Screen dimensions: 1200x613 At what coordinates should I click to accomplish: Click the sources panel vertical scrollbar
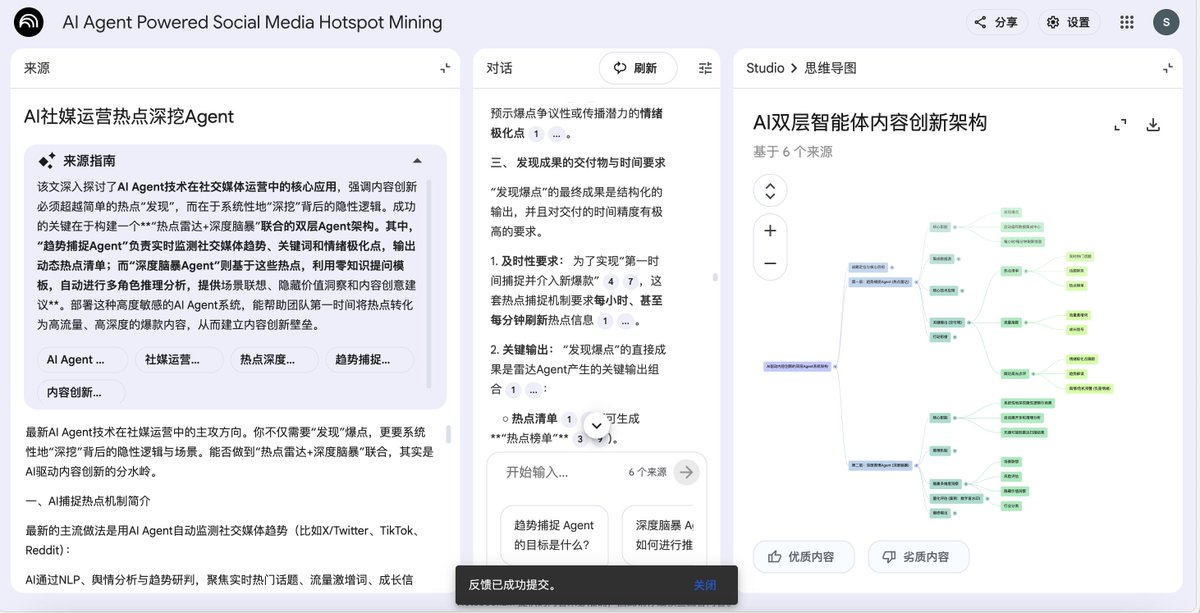(x=448, y=434)
